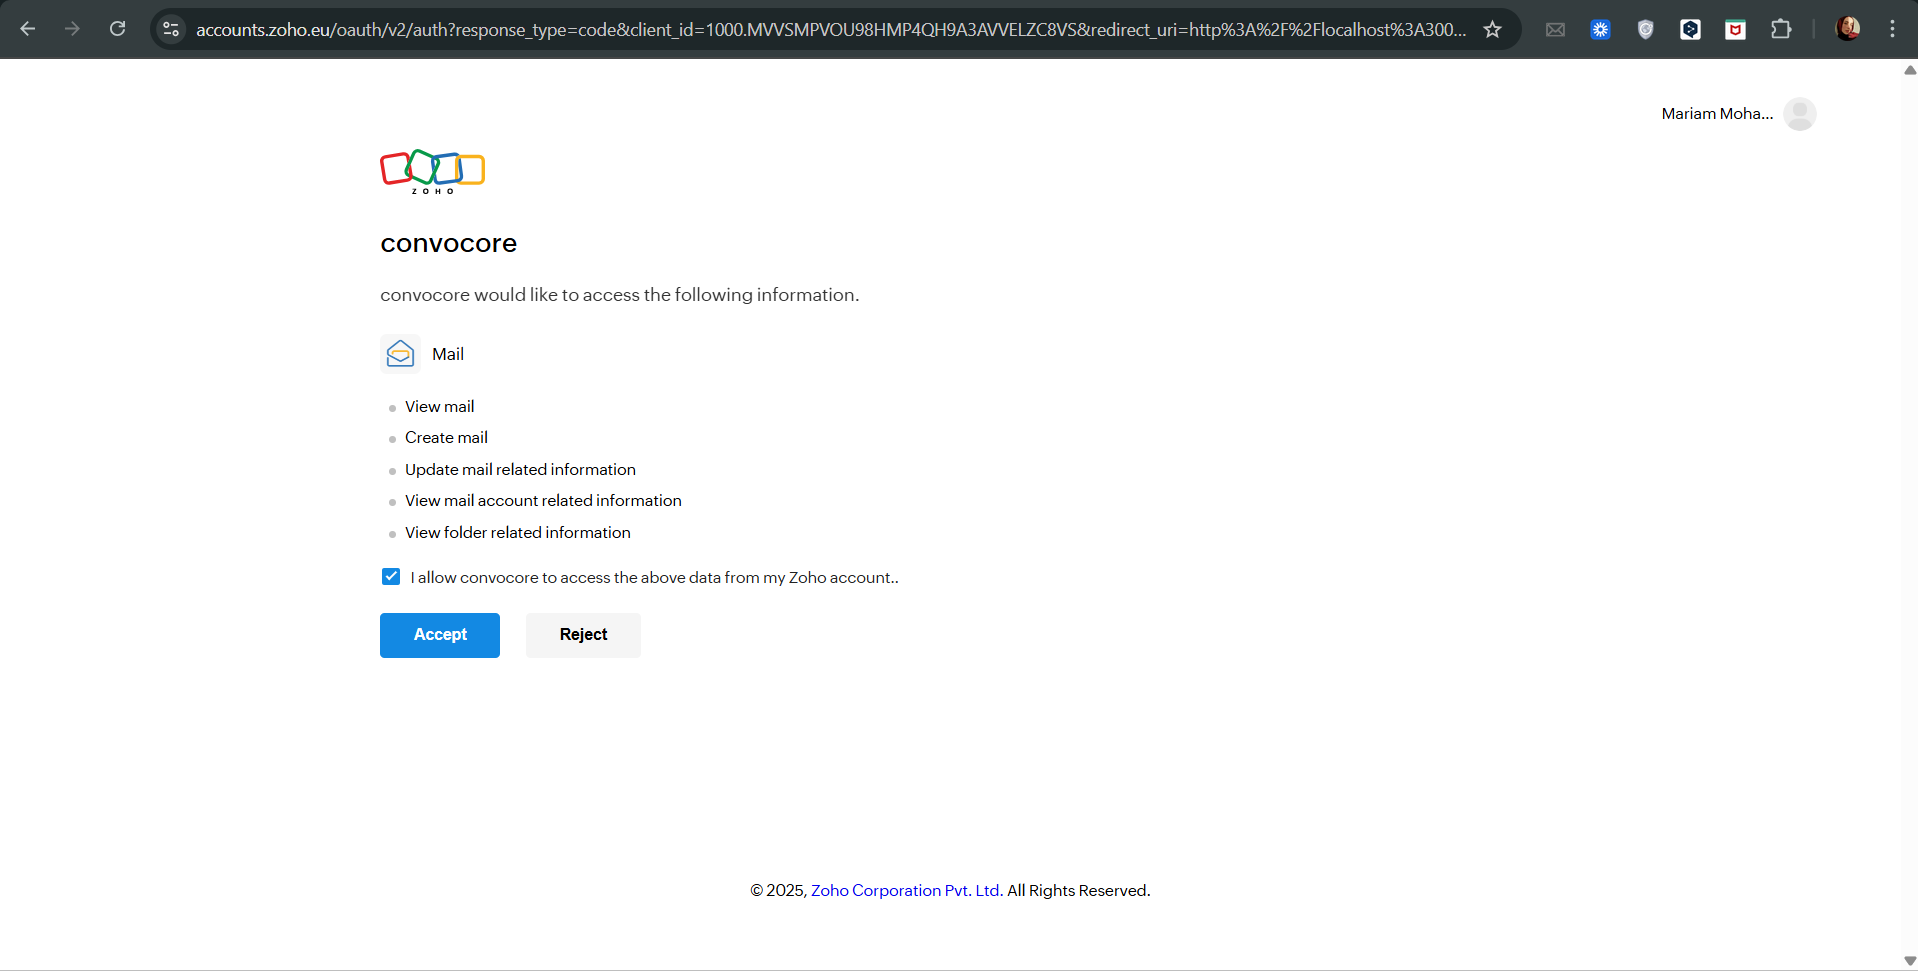The width and height of the screenshot is (1918, 971).
Task: Bookmark this page with the star icon
Action: [1492, 29]
